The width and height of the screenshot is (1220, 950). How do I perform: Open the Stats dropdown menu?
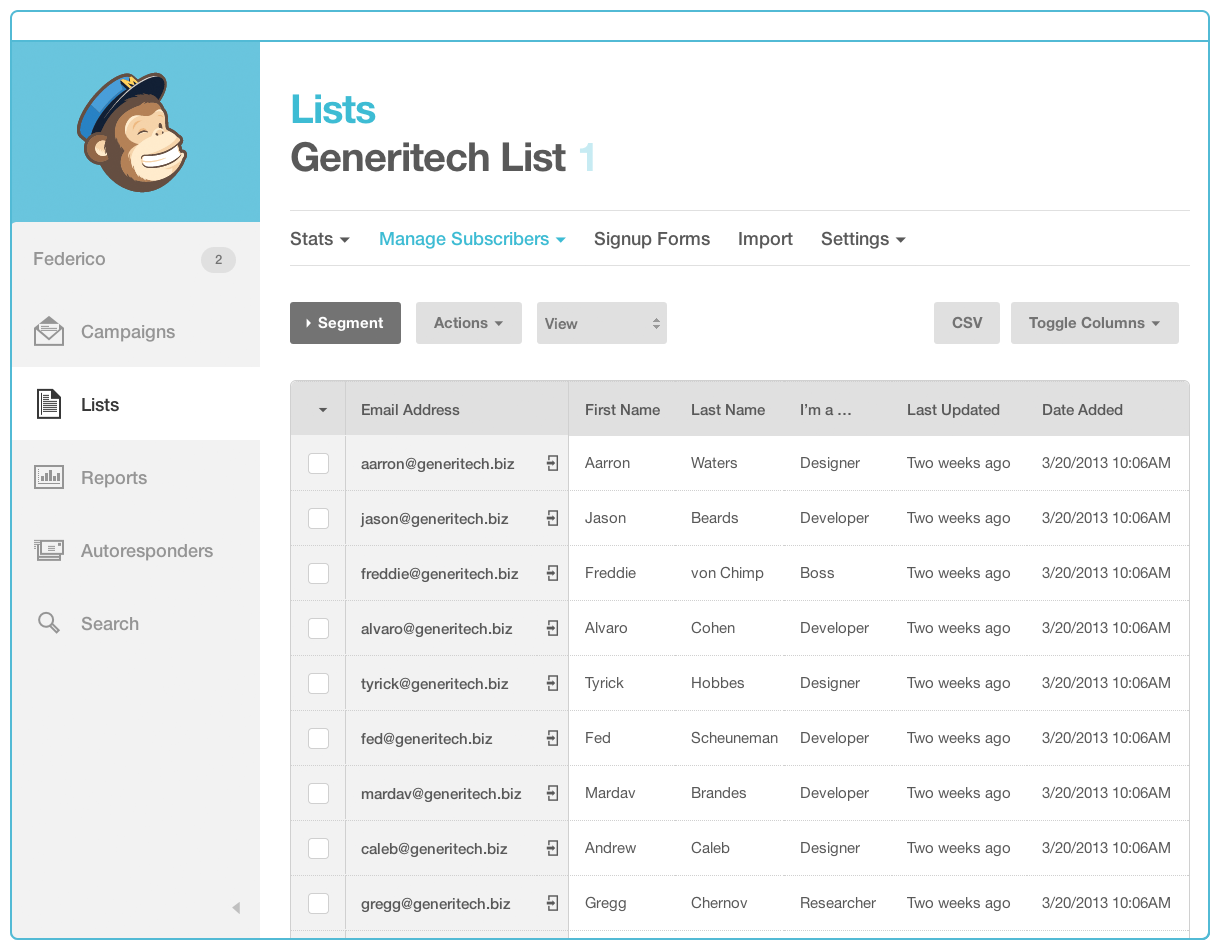tap(320, 239)
